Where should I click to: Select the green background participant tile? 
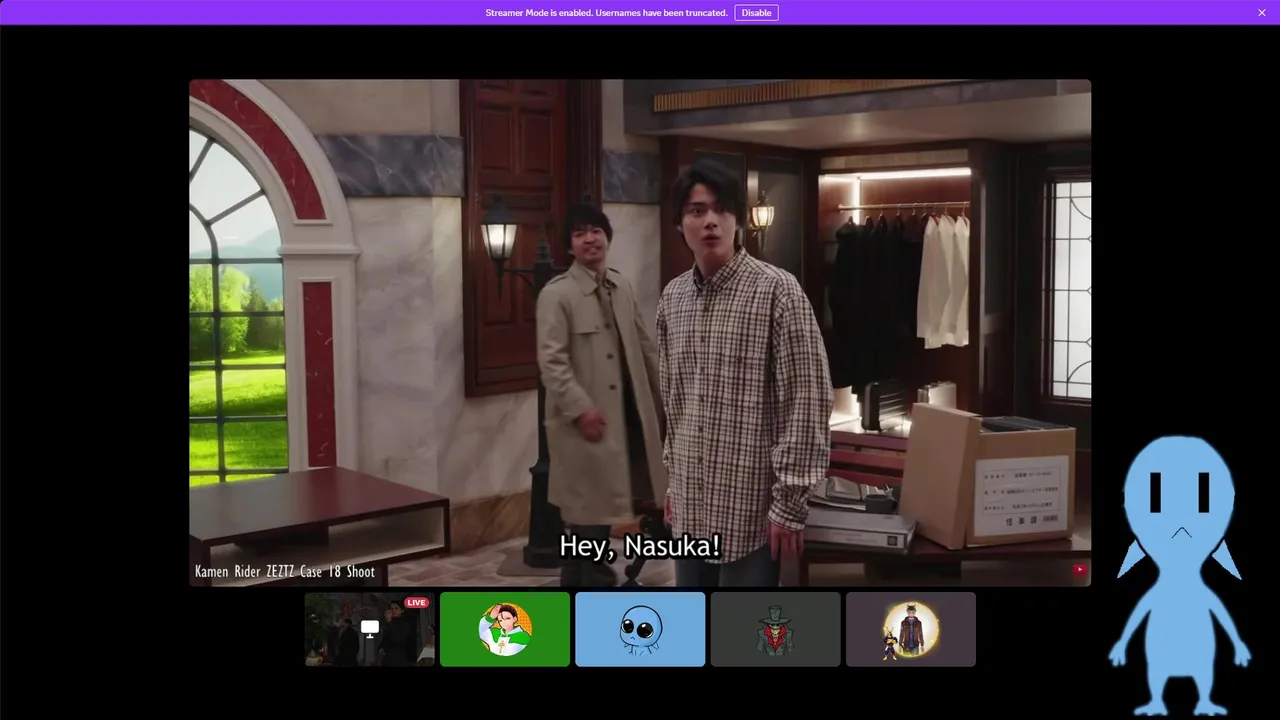(505, 629)
